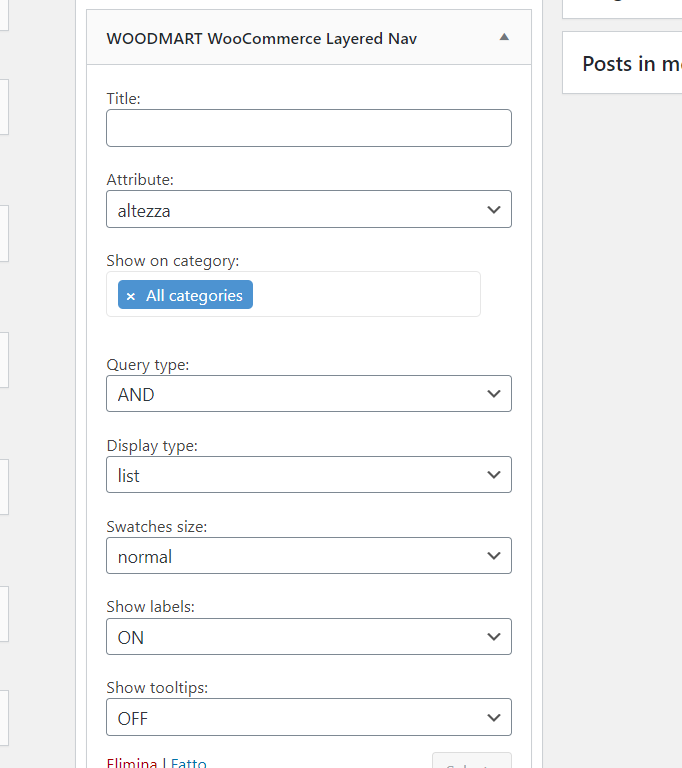Click the Display type: label
682x768 pixels.
152,446
